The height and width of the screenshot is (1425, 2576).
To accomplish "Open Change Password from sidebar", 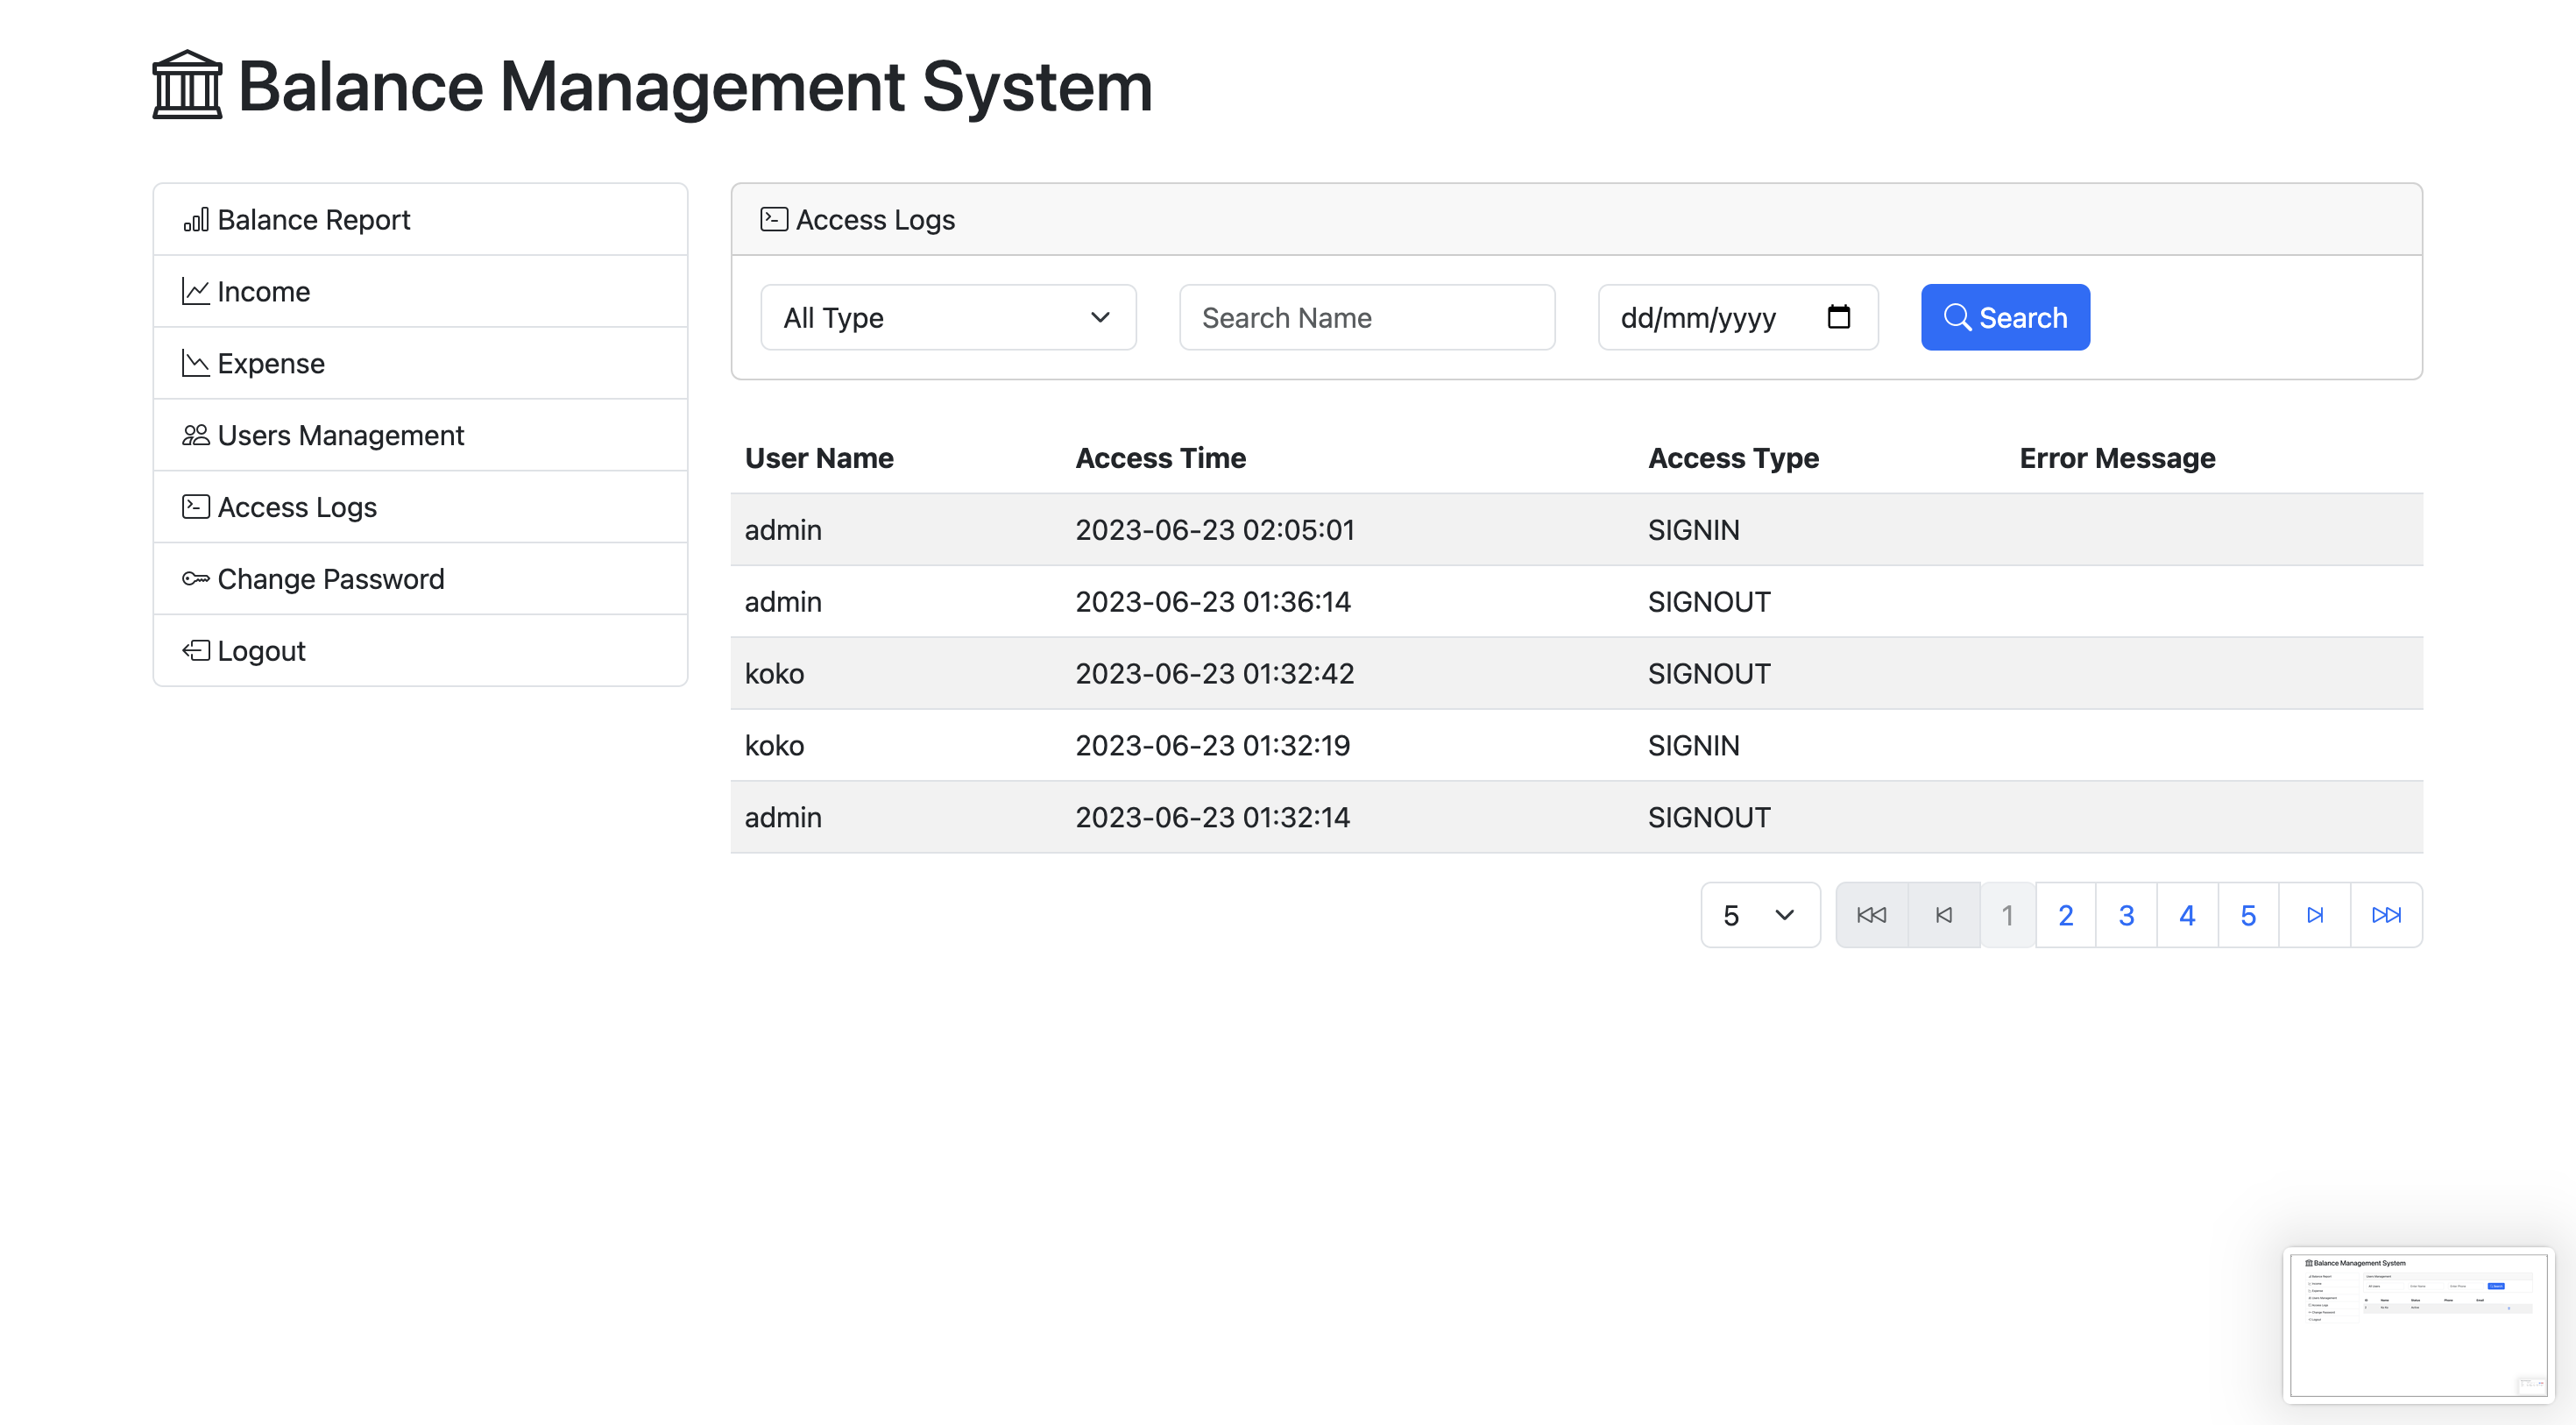I will click(420, 579).
